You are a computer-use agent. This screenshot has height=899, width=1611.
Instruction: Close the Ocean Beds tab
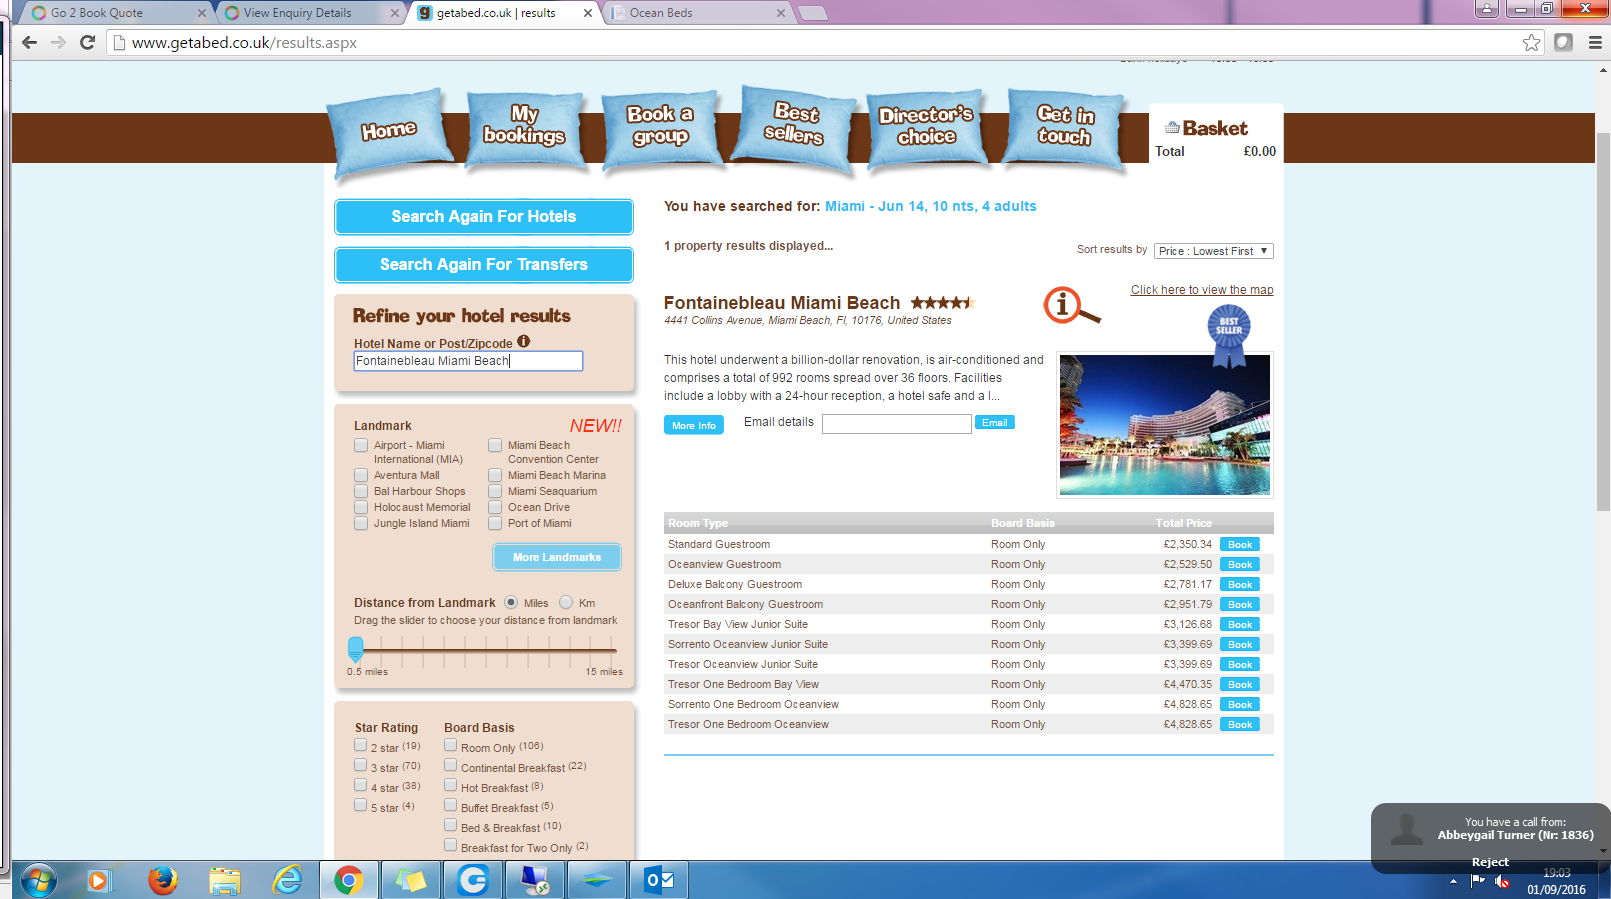[781, 13]
